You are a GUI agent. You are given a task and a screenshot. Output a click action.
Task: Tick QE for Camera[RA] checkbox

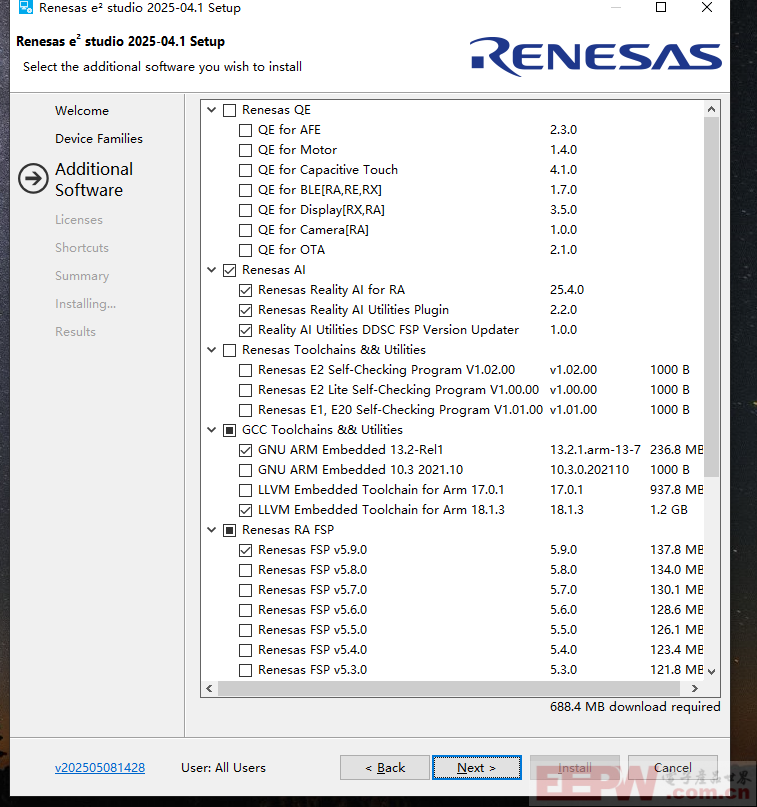click(245, 230)
